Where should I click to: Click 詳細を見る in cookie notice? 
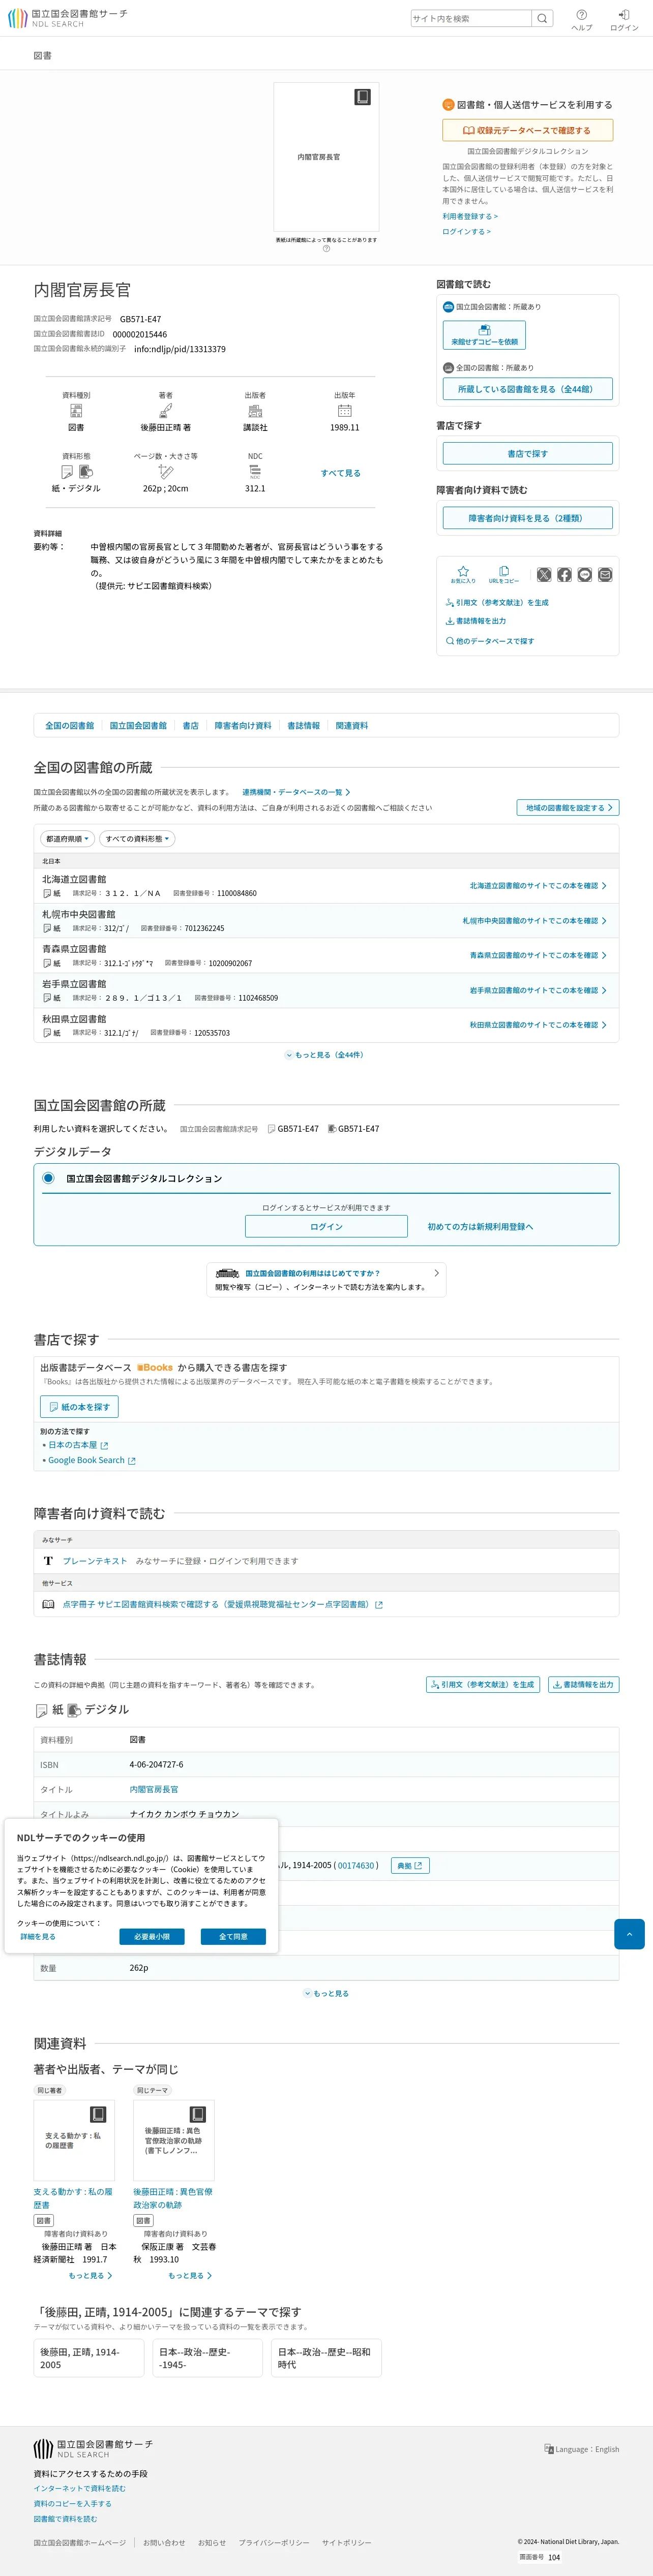click(x=38, y=1937)
